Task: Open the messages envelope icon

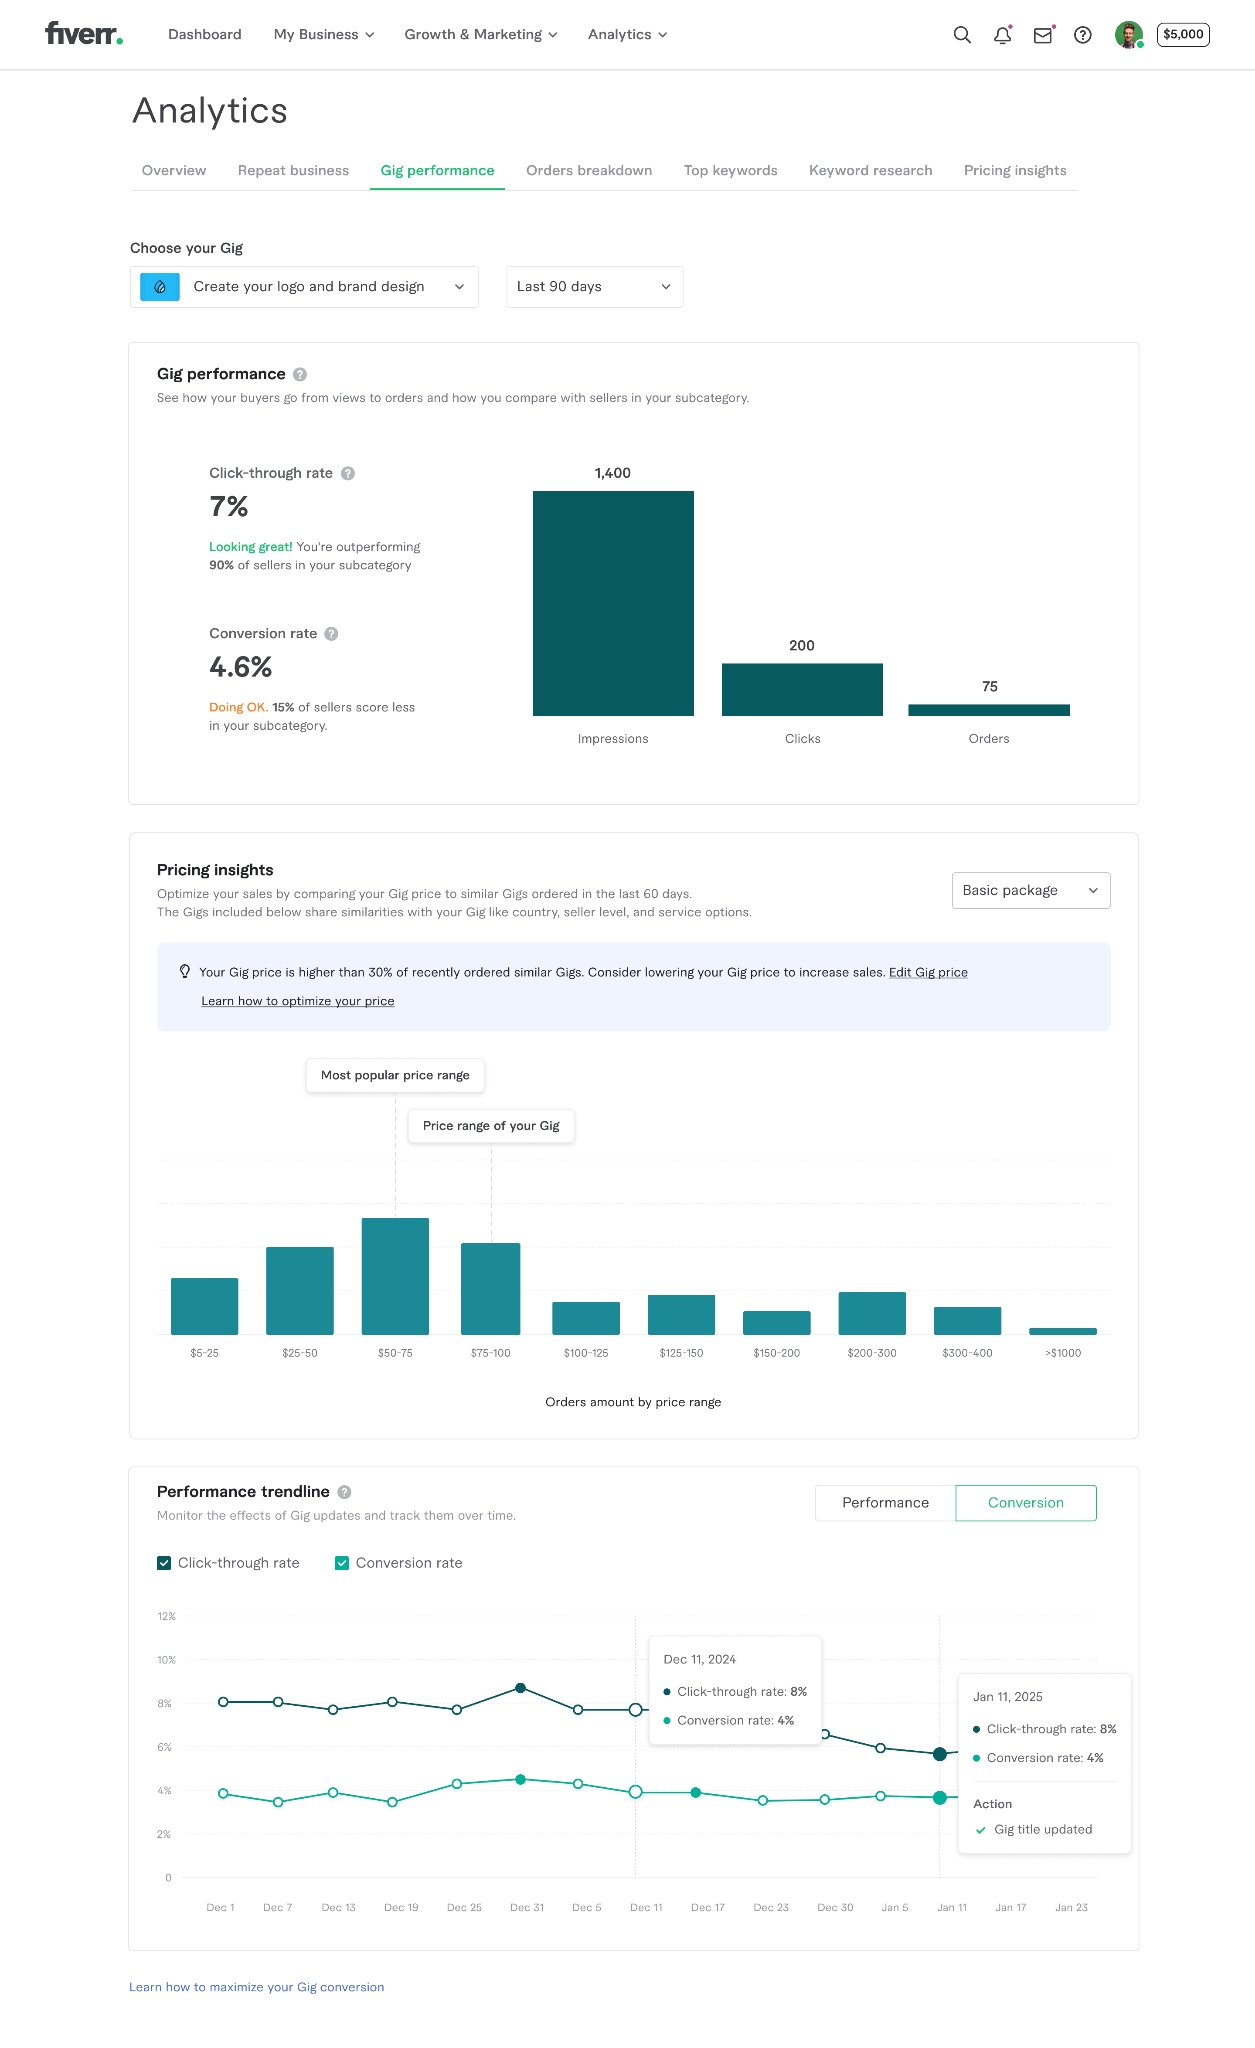Action: pyautogui.click(x=1042, y=35)
